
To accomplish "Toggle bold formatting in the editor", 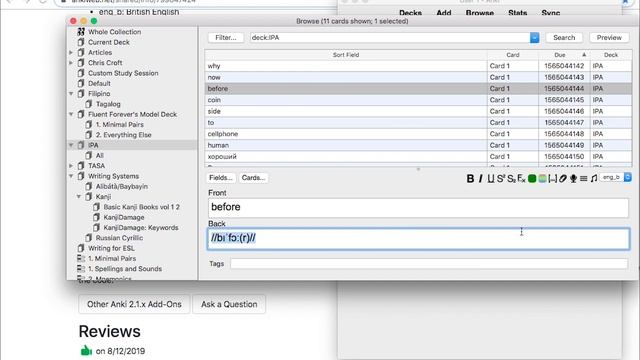I will pyautogui.click(x=470, y=178).
